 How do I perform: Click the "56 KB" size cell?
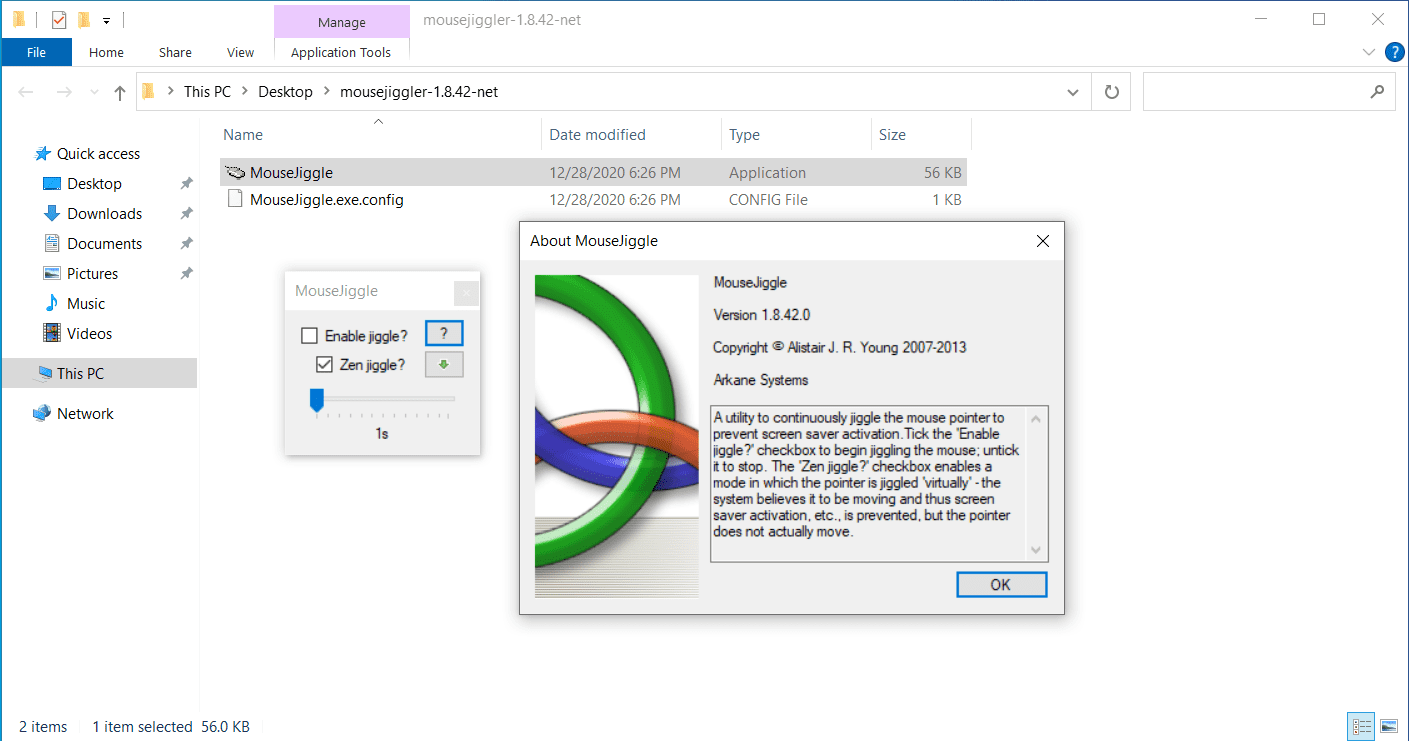pyautogui.click(x=943, y=173)
